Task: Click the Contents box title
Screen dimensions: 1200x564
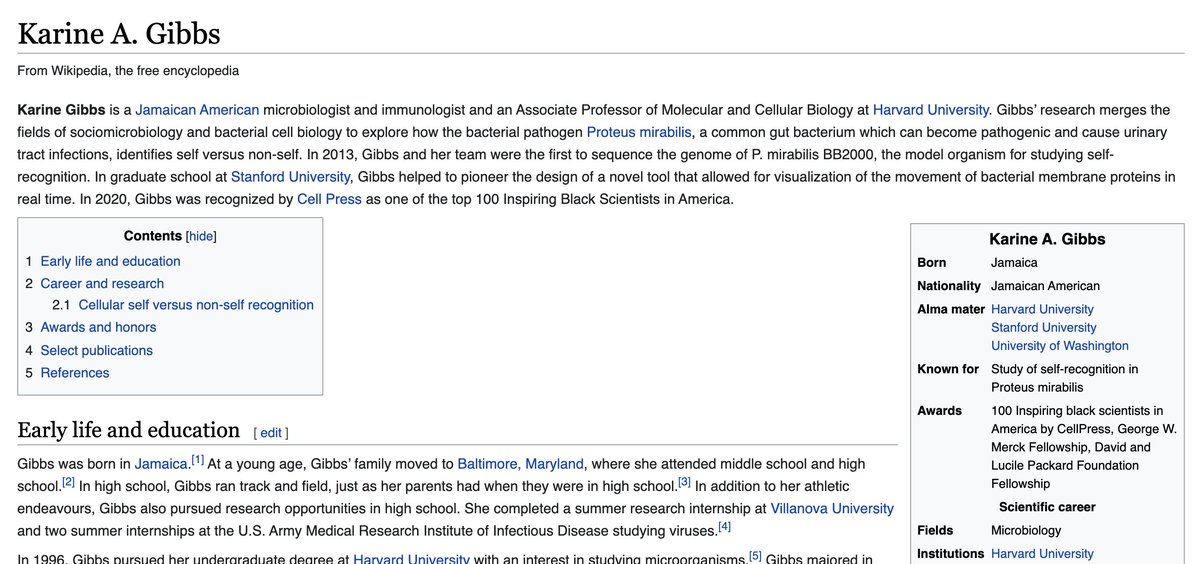Action: pyautogui.click(x=154, y=236)
